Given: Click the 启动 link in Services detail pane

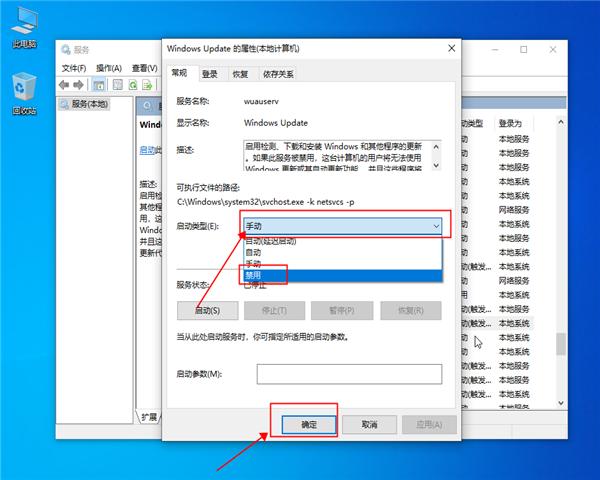Looking at the screenshot, I should click(147, 150).
